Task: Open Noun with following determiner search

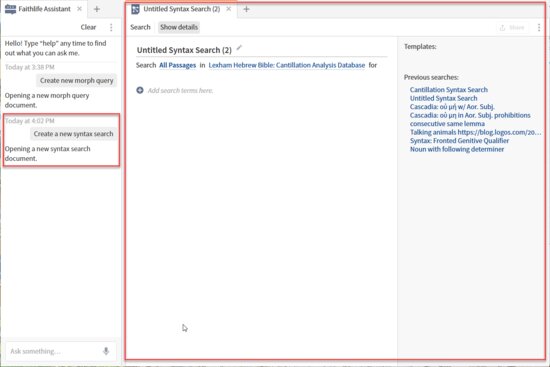Action: [x=457, y=149]
